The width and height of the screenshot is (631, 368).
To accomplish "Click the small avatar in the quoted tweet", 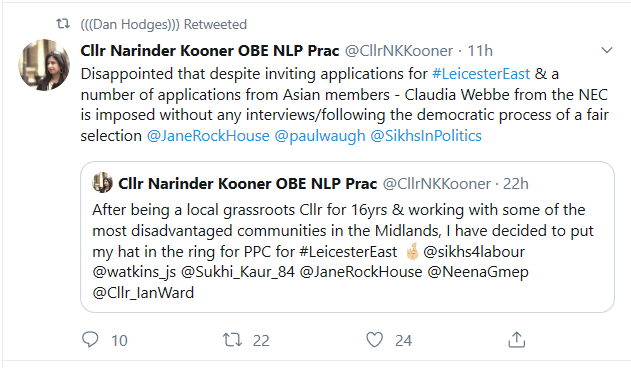I will [x=102, y=183].
